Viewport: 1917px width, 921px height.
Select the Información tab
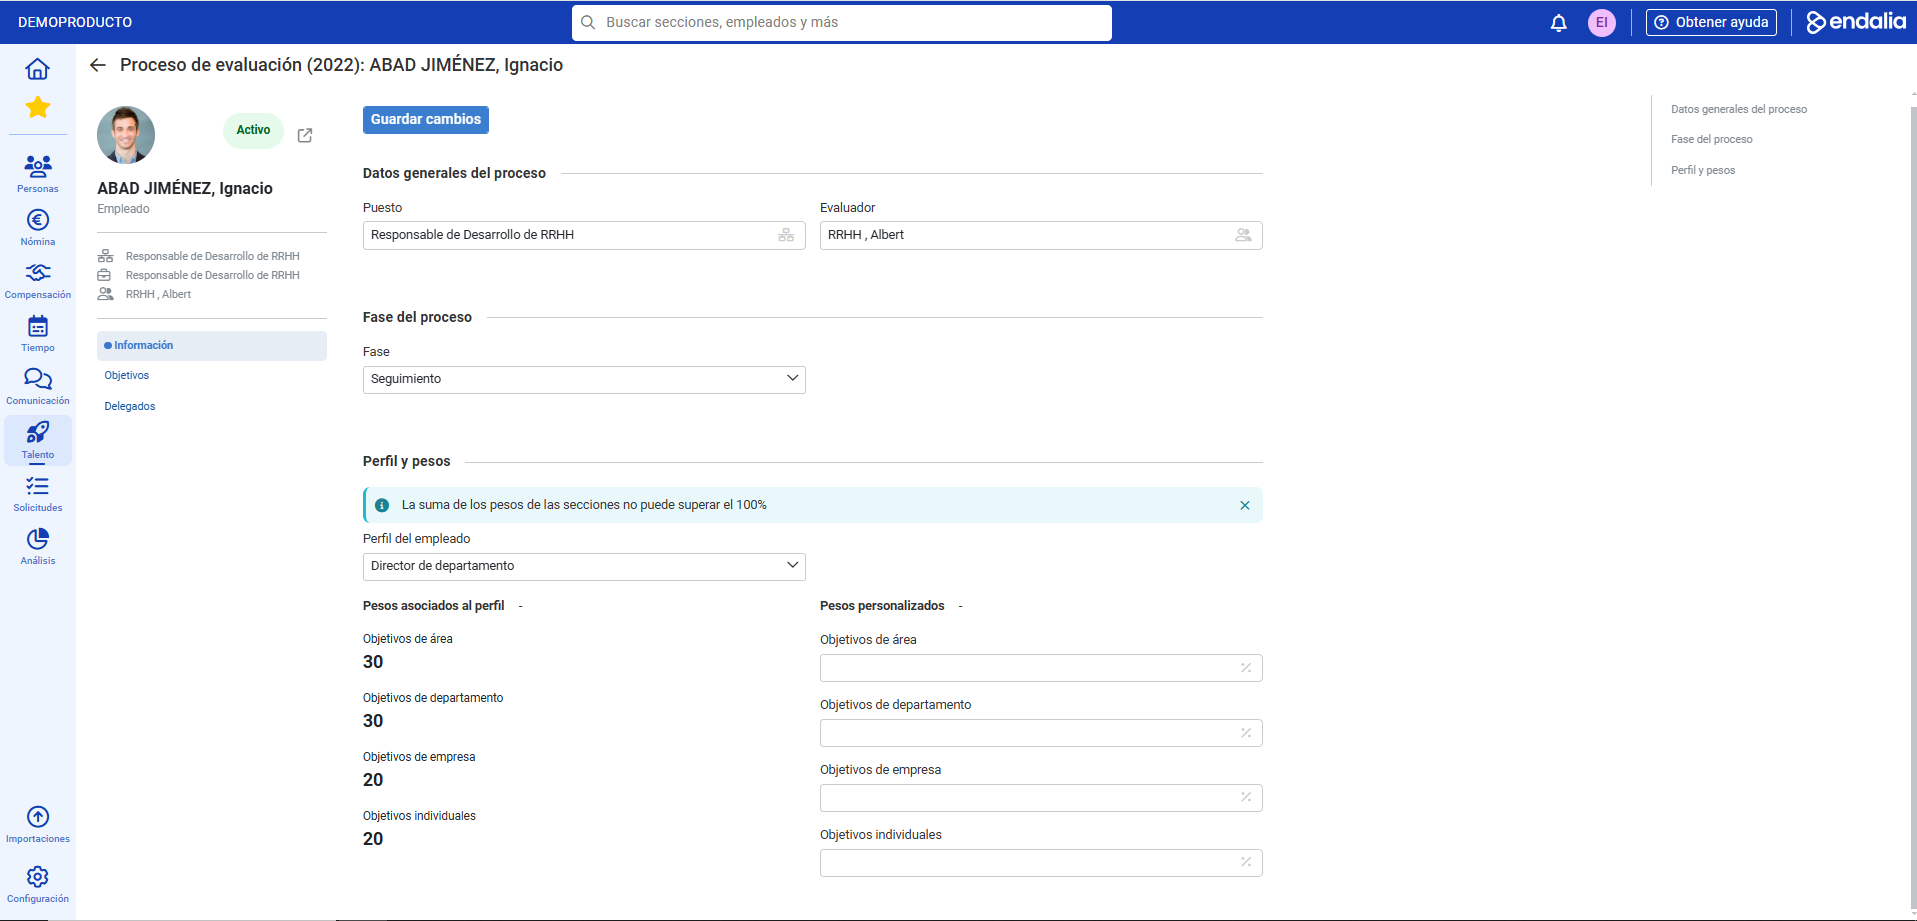212,345
